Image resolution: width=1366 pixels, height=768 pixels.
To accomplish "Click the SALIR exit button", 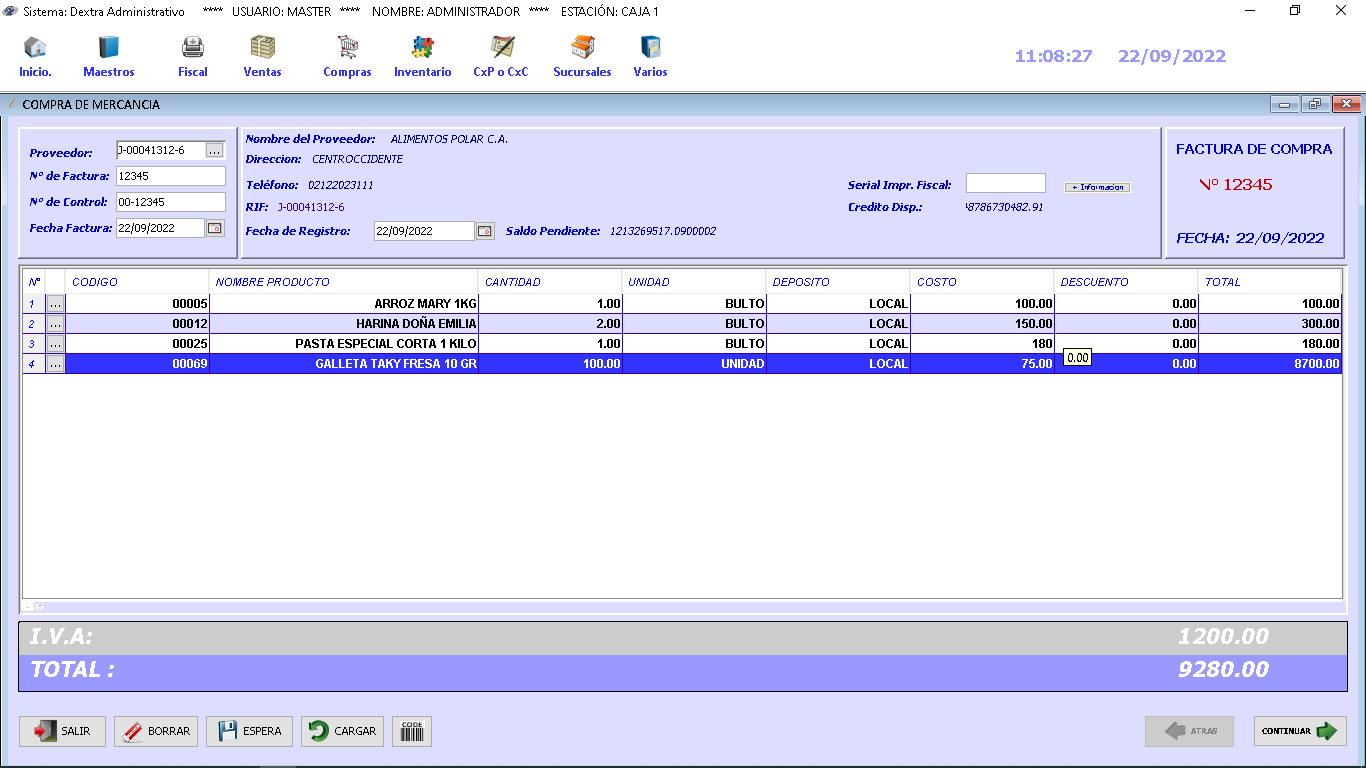I will click(x=62, y=731).
